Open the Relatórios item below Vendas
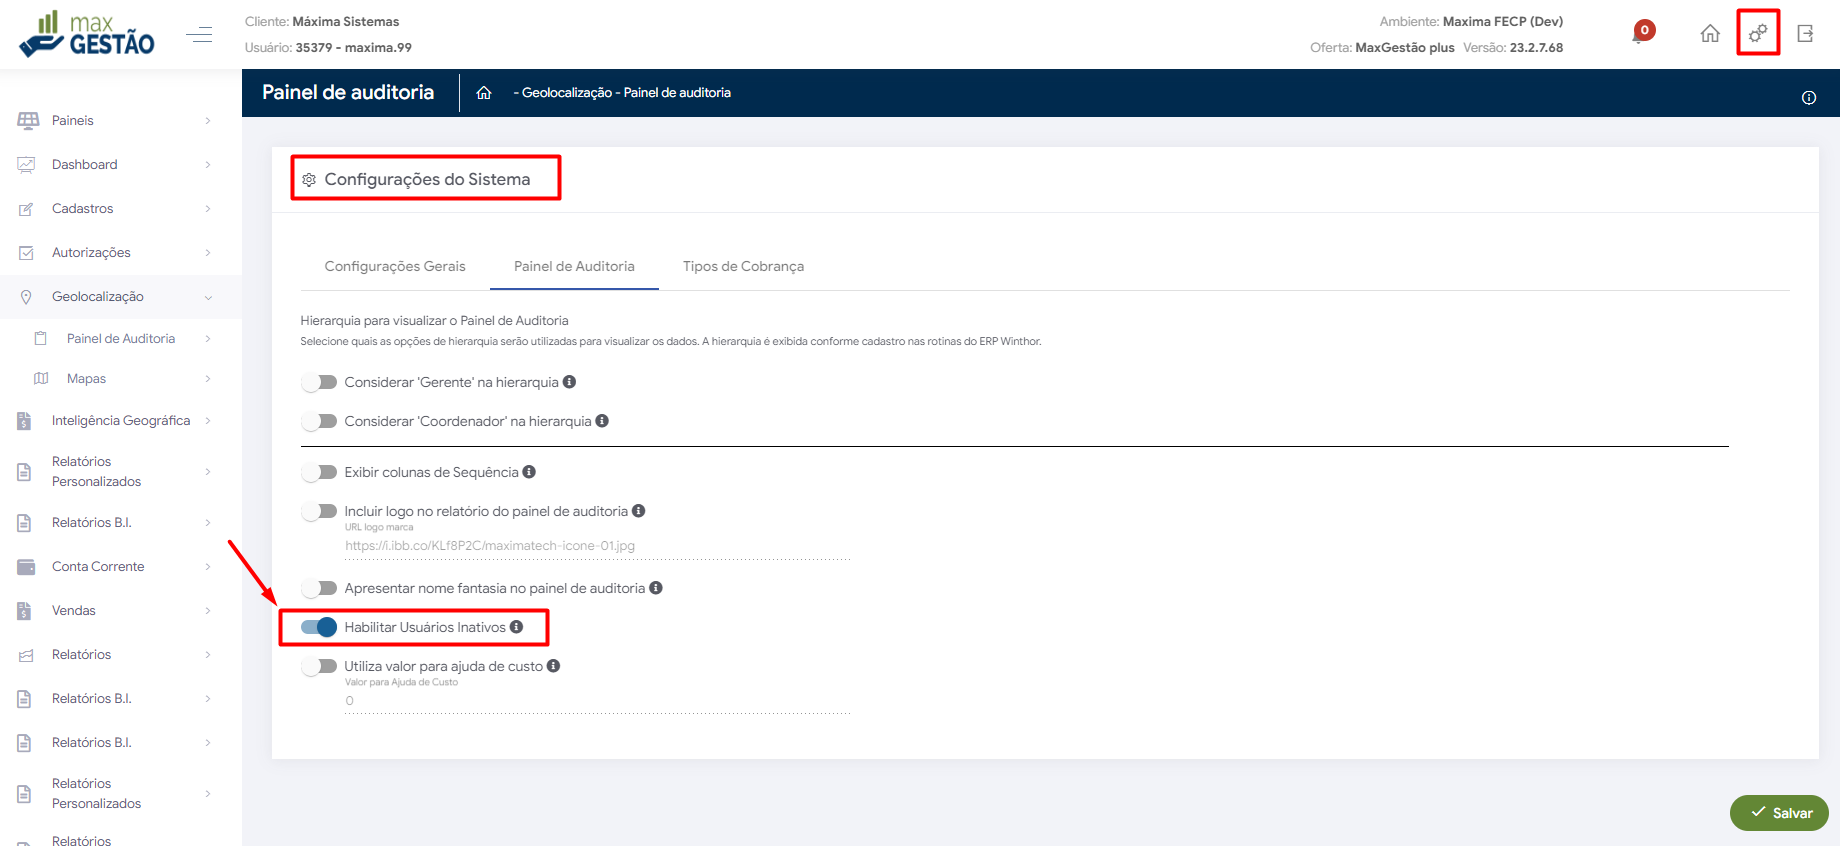 pos(81,655)
